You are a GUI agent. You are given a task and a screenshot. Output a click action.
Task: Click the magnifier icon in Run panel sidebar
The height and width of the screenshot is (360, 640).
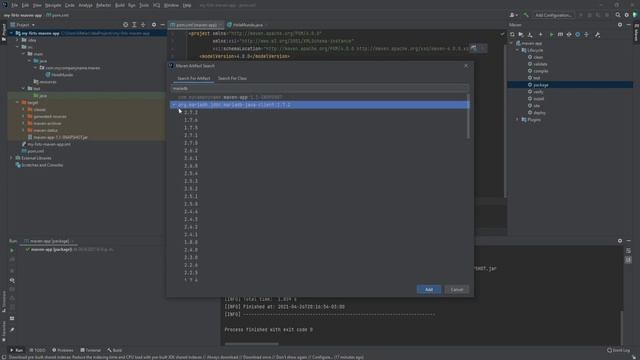point(12,280)
